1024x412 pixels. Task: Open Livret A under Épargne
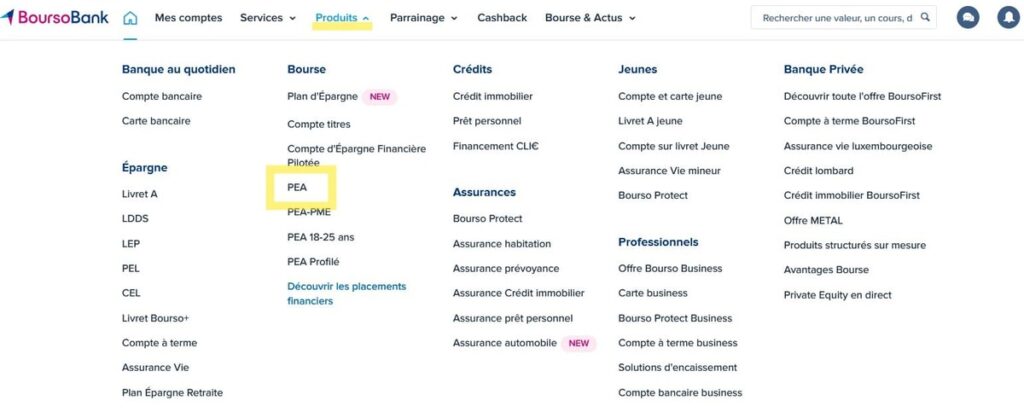tap(139, 194)
